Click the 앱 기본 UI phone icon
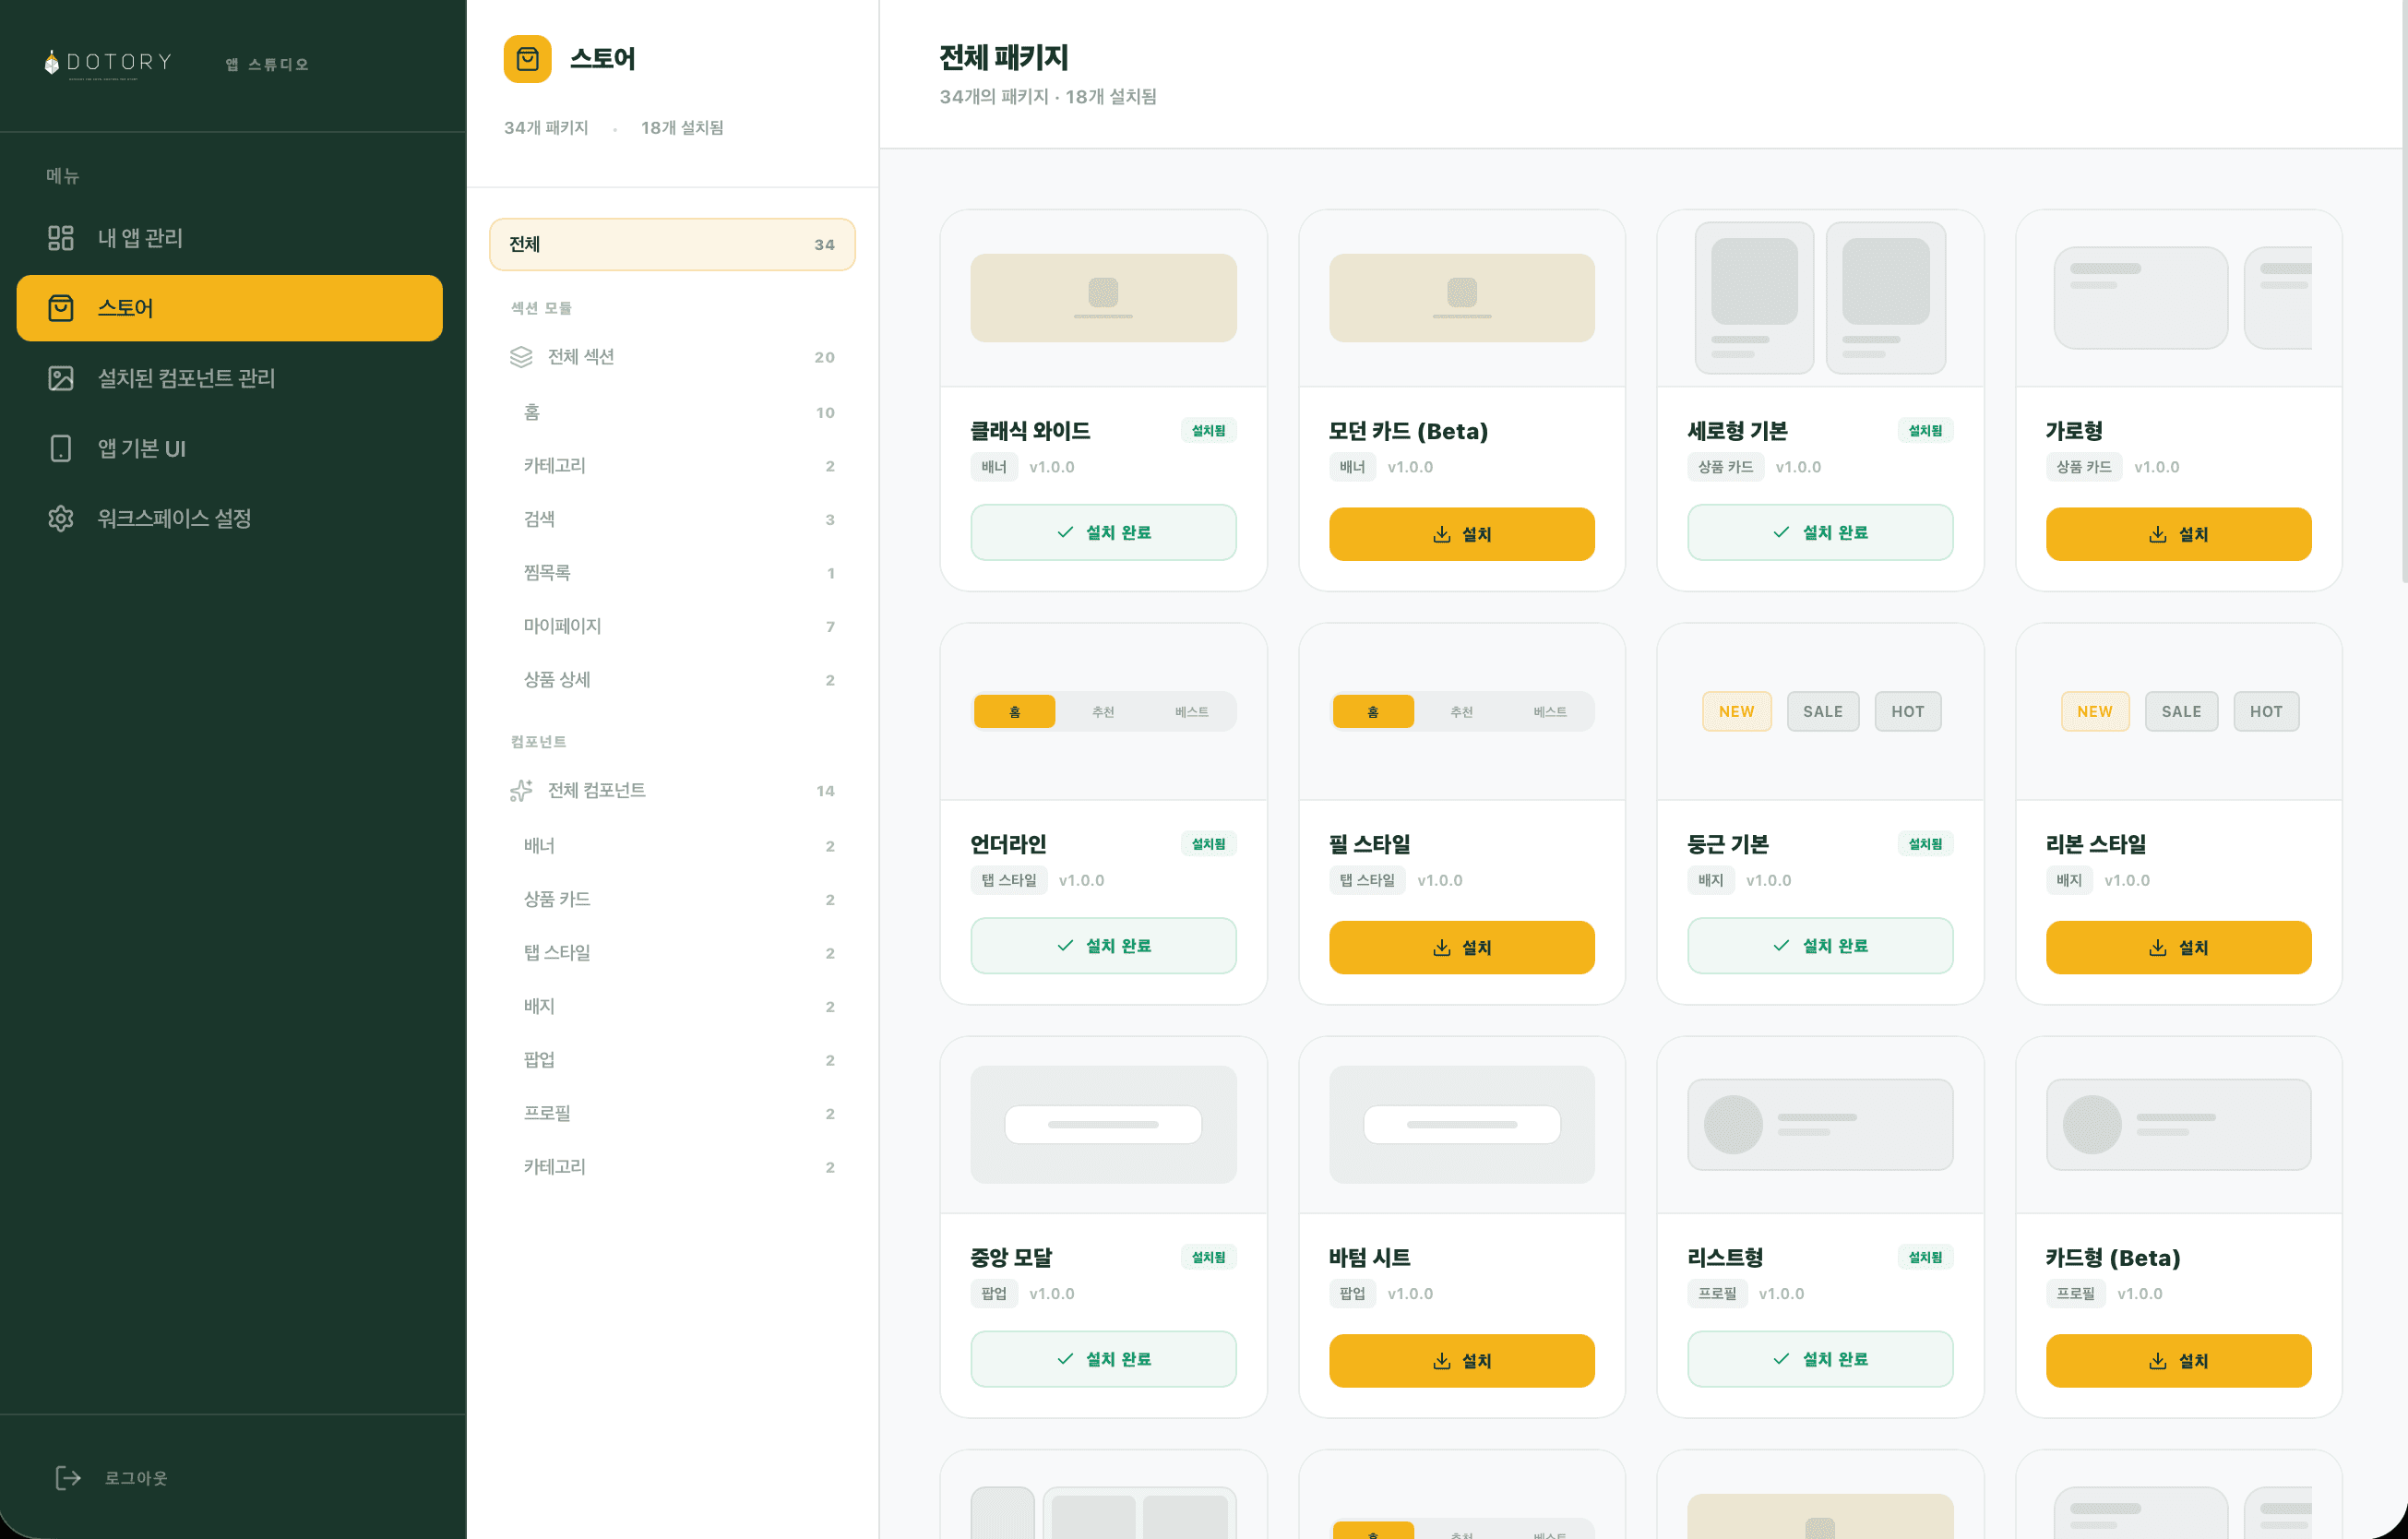Image resolution: width=2408 pixels, height=1539 pixels. tap(61, 448)
